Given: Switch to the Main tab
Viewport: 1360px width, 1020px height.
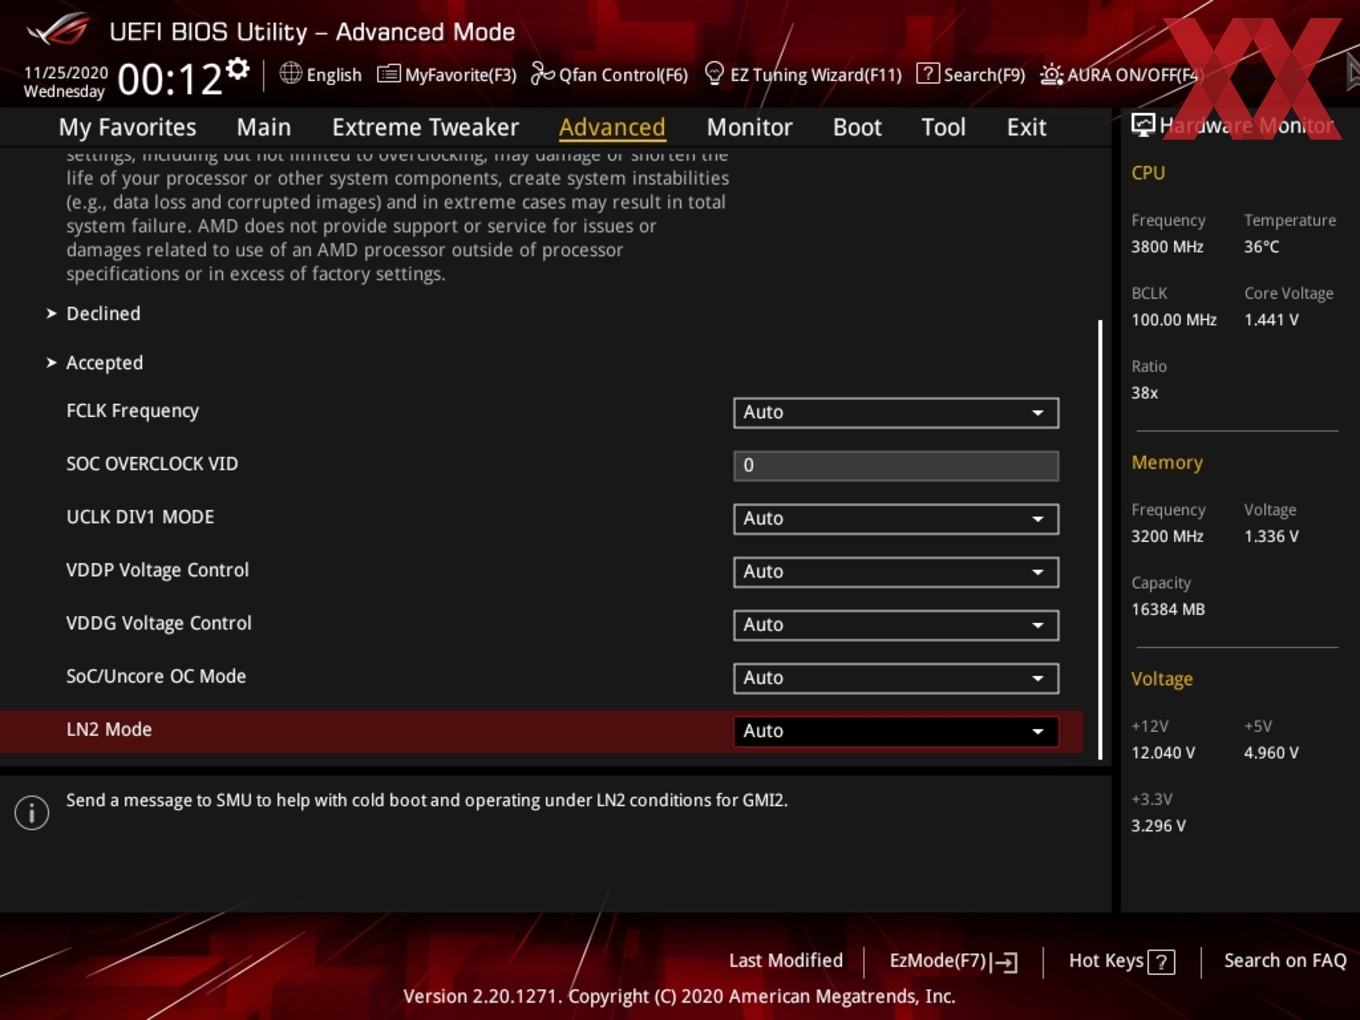Looking at the screenshot, I should (264, 127).
